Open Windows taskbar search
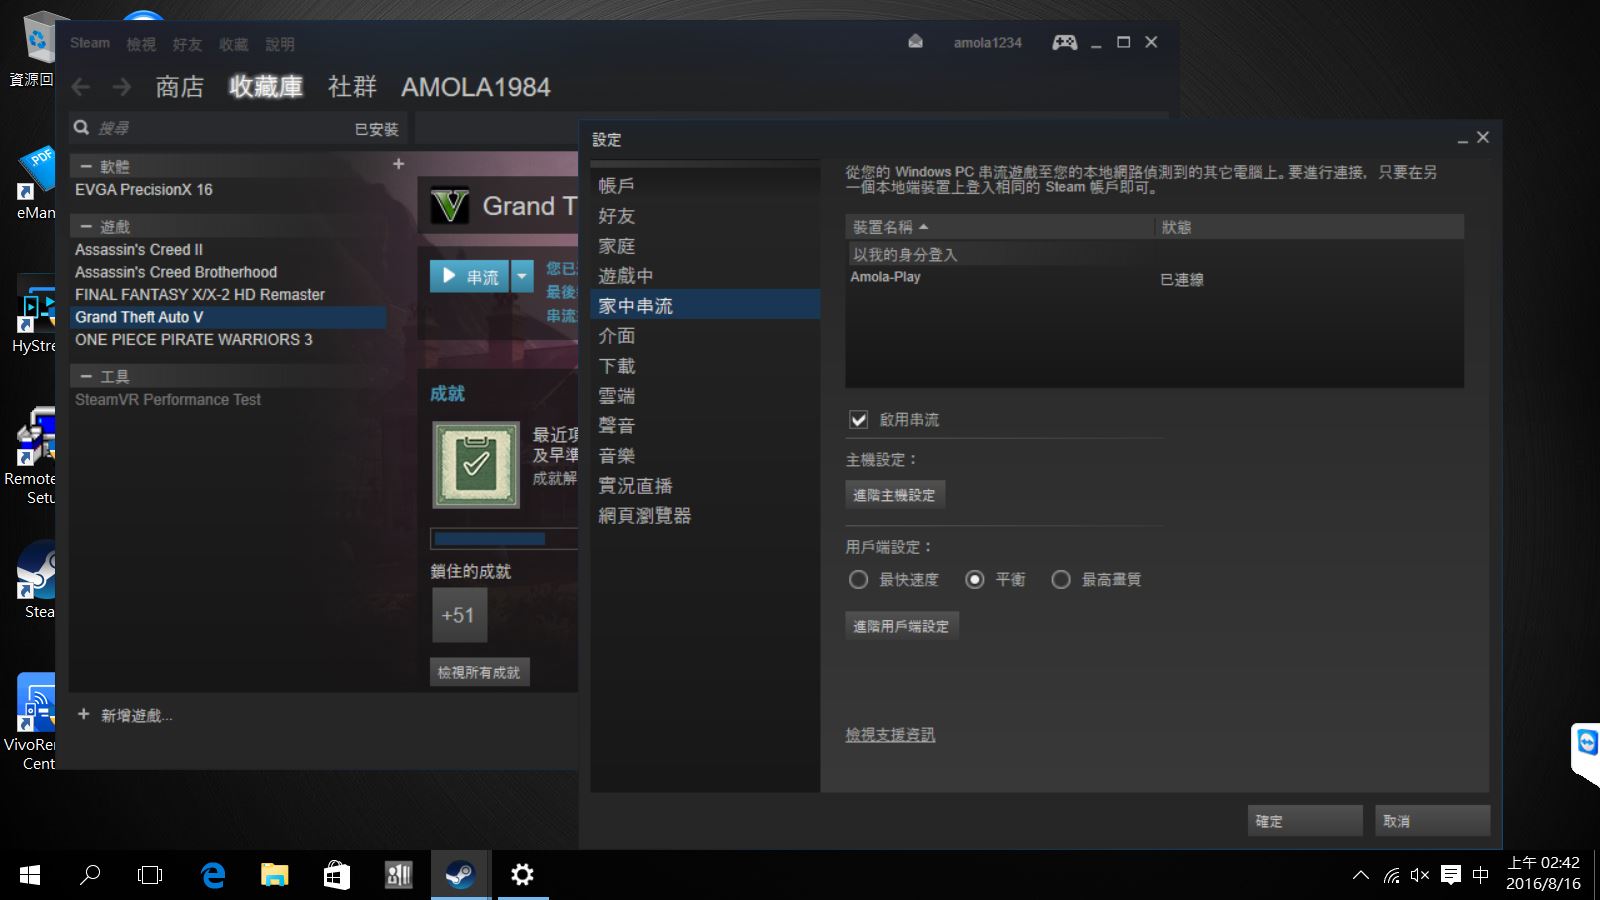 click(90, 875)
